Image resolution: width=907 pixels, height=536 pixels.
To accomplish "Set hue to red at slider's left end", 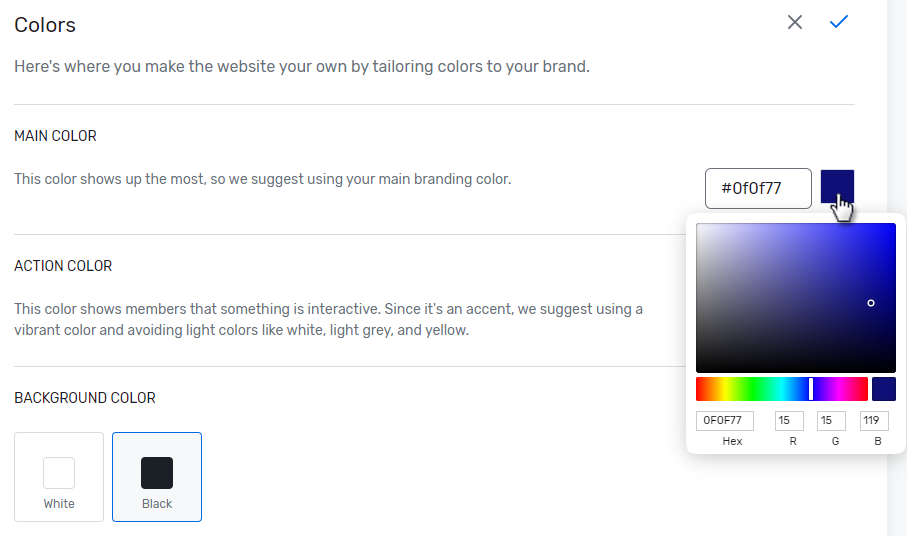I will tap(698, 389).
